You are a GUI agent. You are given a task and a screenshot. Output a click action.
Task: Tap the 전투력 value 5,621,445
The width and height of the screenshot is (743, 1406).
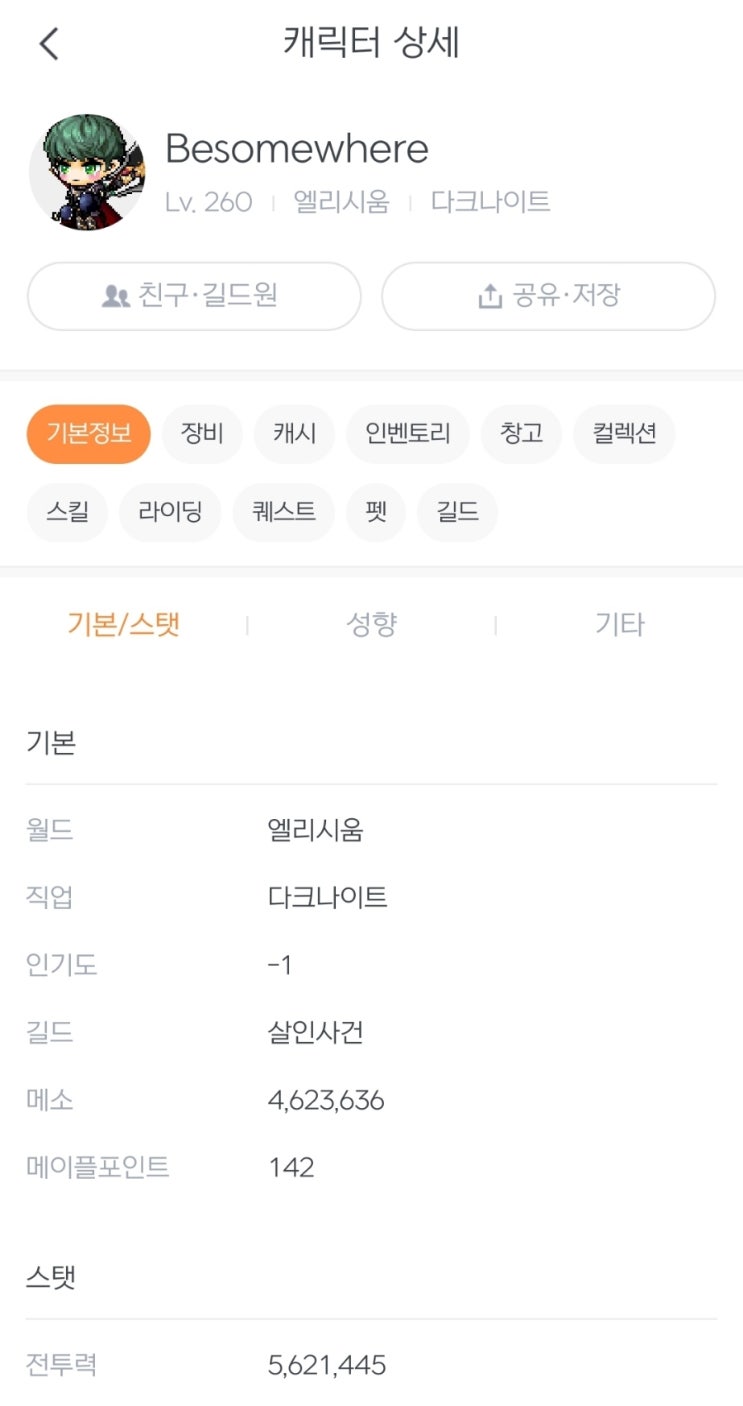click(x=327, y=1365)
